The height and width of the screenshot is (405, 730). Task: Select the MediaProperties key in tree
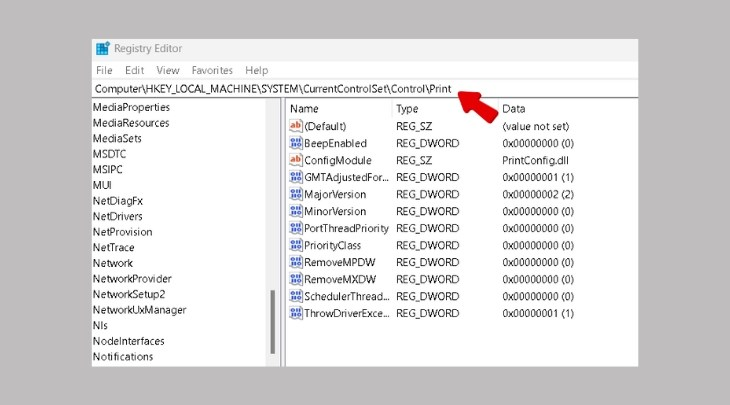pyautogui.click(x=131, y=107)
